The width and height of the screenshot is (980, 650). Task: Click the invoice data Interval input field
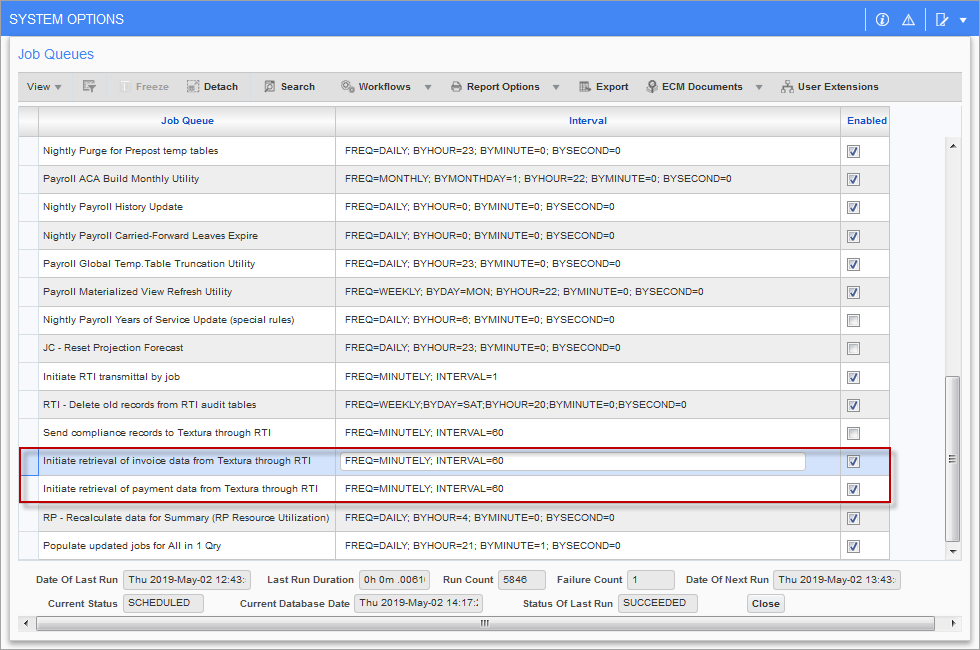(572, 461)
